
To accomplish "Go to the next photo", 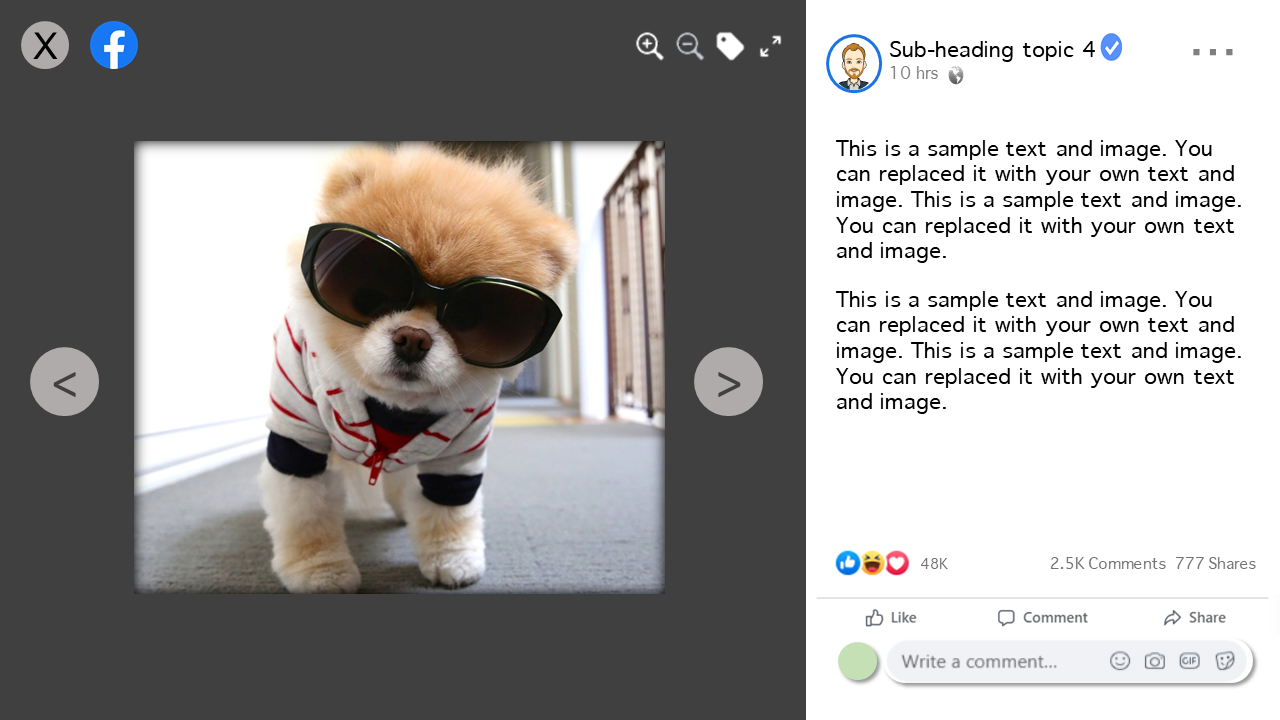I will click(728, 381).
